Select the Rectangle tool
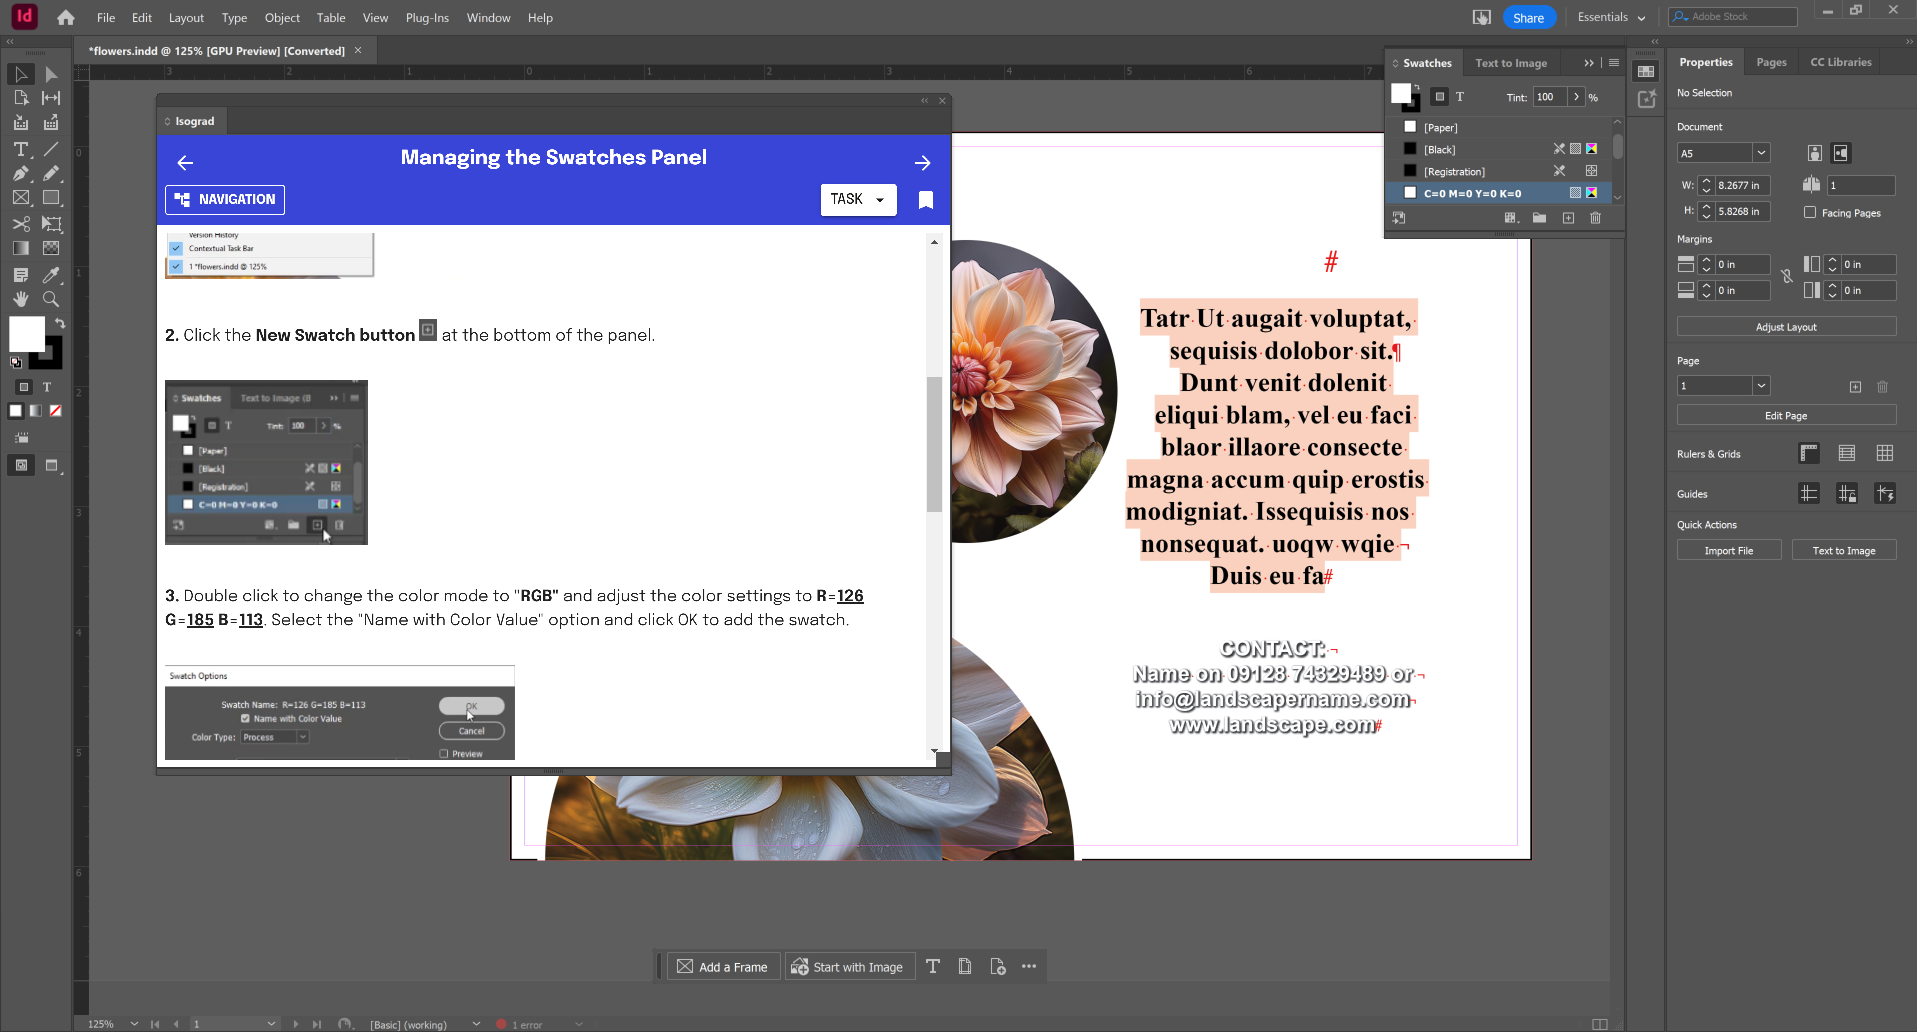1917x1032 pixels. click(51, 198)
